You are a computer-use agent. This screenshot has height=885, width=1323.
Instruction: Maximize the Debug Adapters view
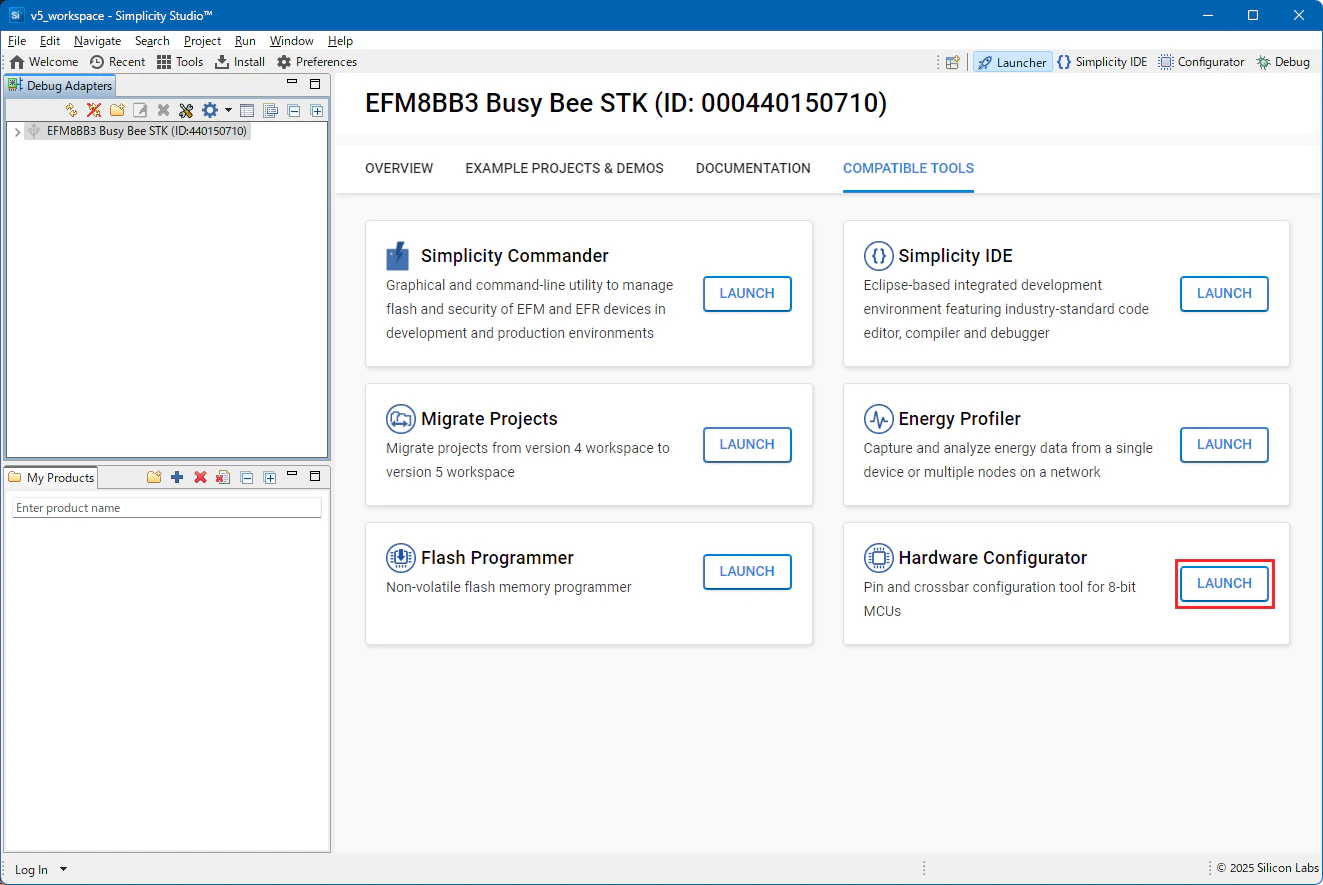(x=315, y=84)
